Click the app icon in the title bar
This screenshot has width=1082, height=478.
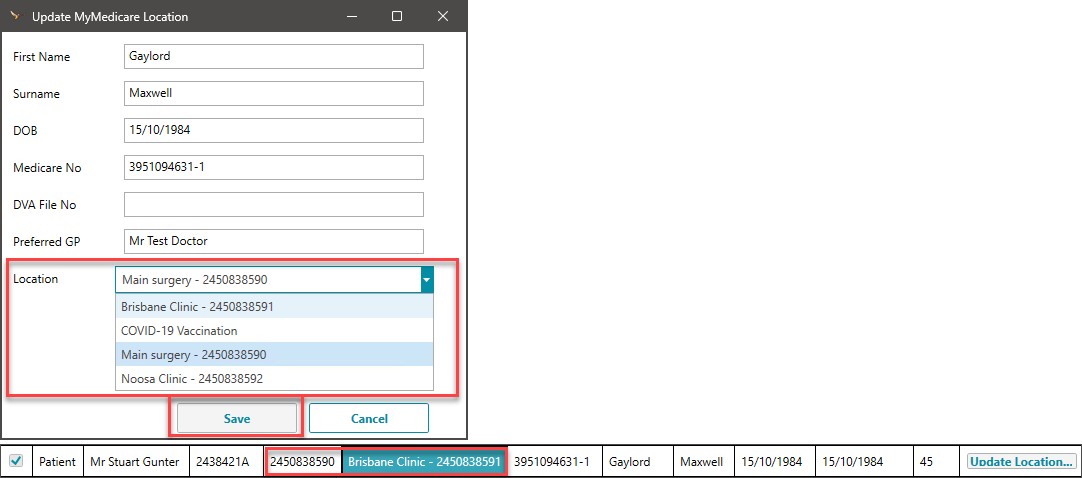[x=15, y=16]
